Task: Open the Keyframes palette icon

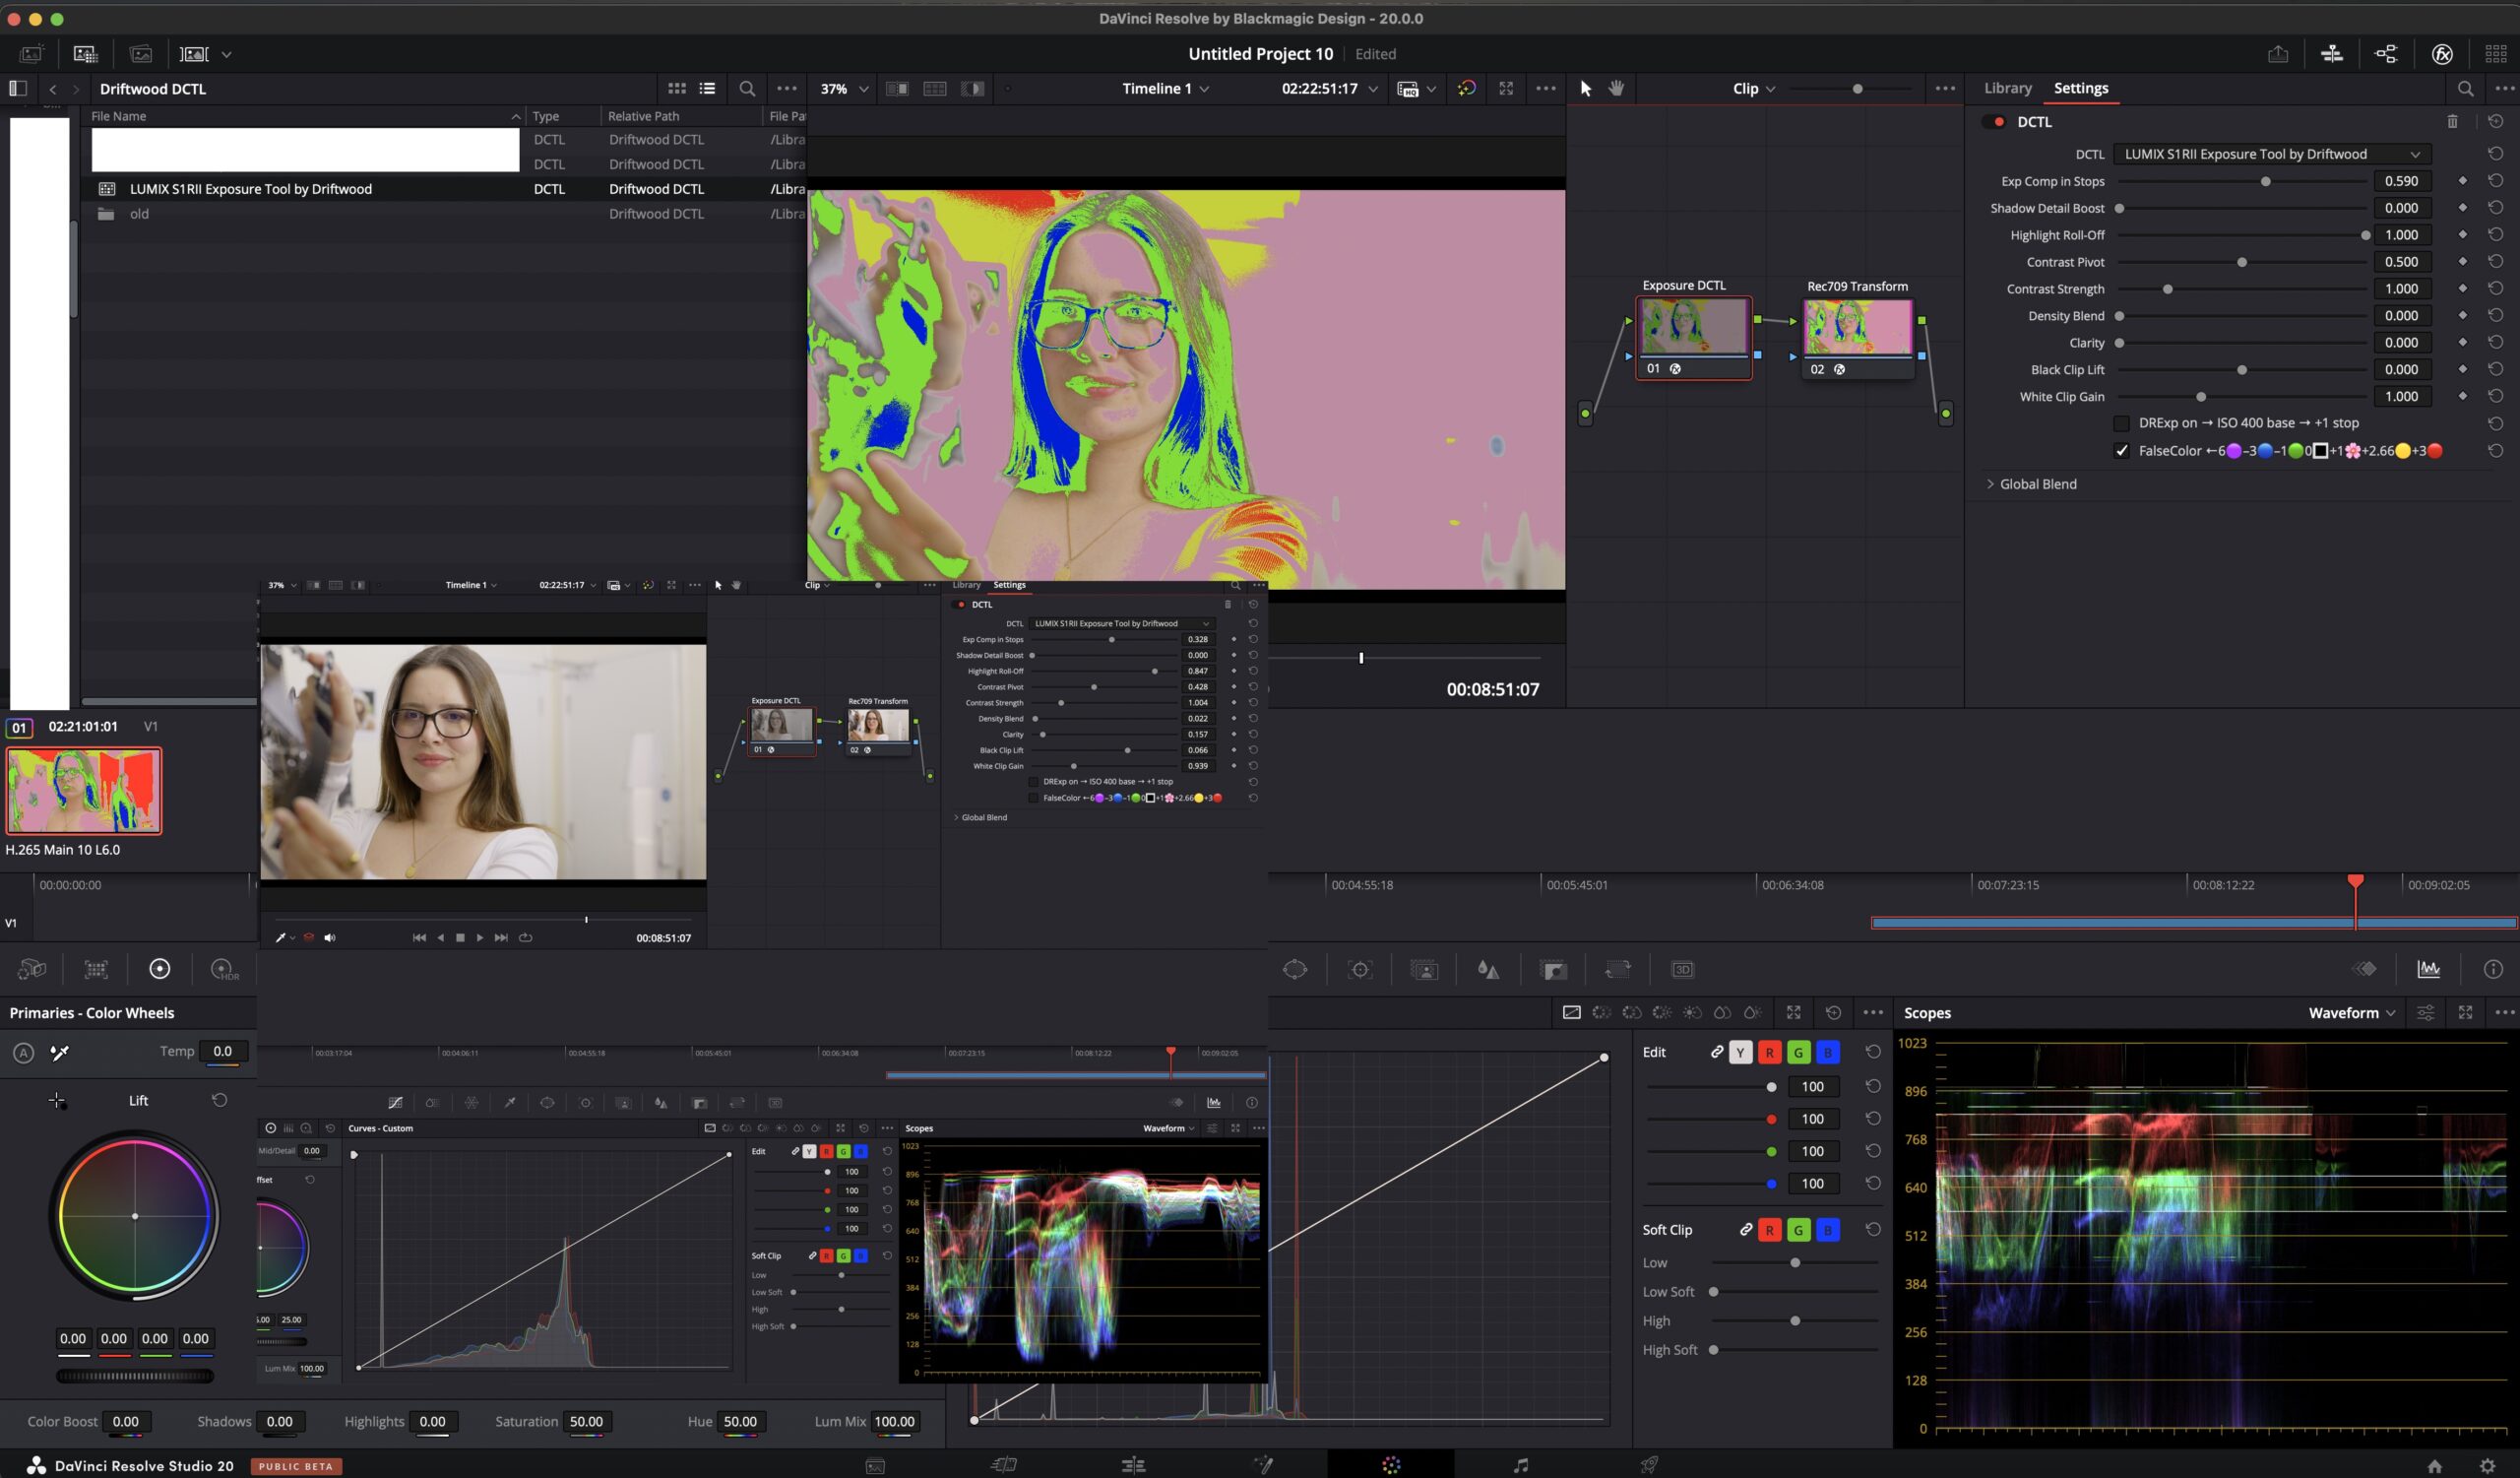Action: coord(2365,968)
